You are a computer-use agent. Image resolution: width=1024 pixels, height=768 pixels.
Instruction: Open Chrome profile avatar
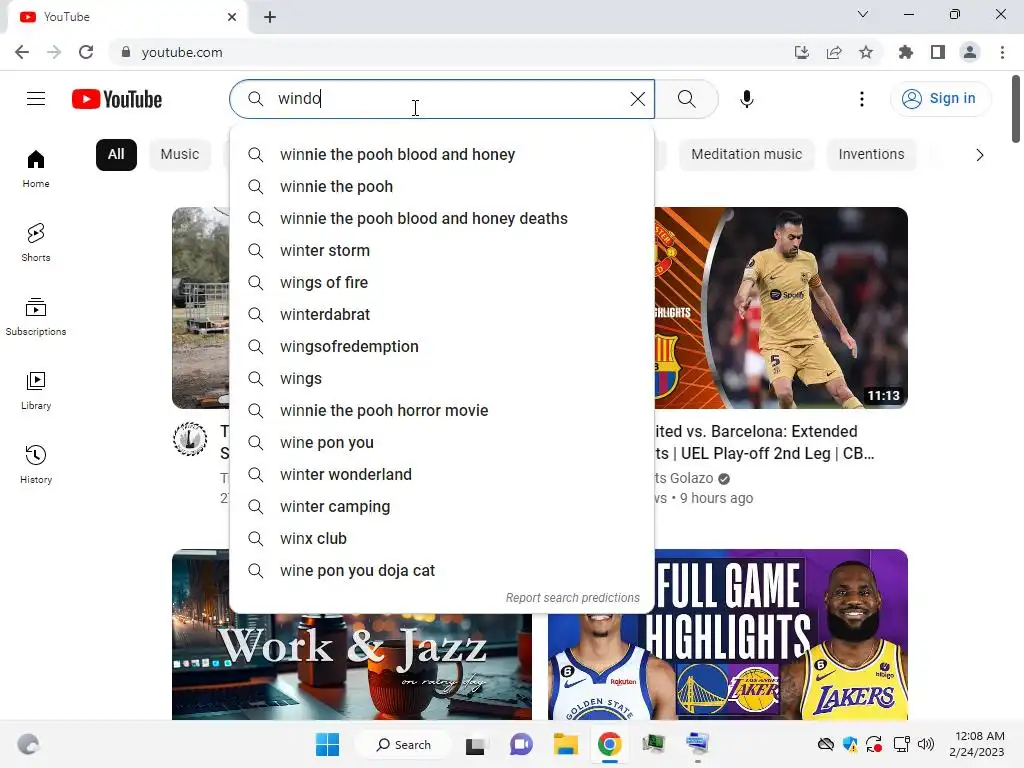pyautogui.click(x=970, y=52)
